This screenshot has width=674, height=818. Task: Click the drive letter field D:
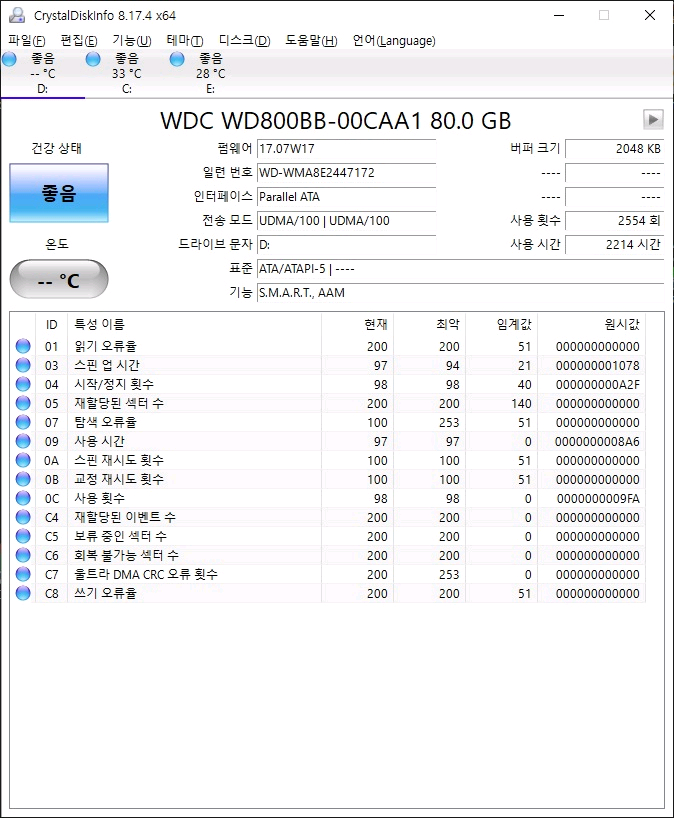click(346, 245)
